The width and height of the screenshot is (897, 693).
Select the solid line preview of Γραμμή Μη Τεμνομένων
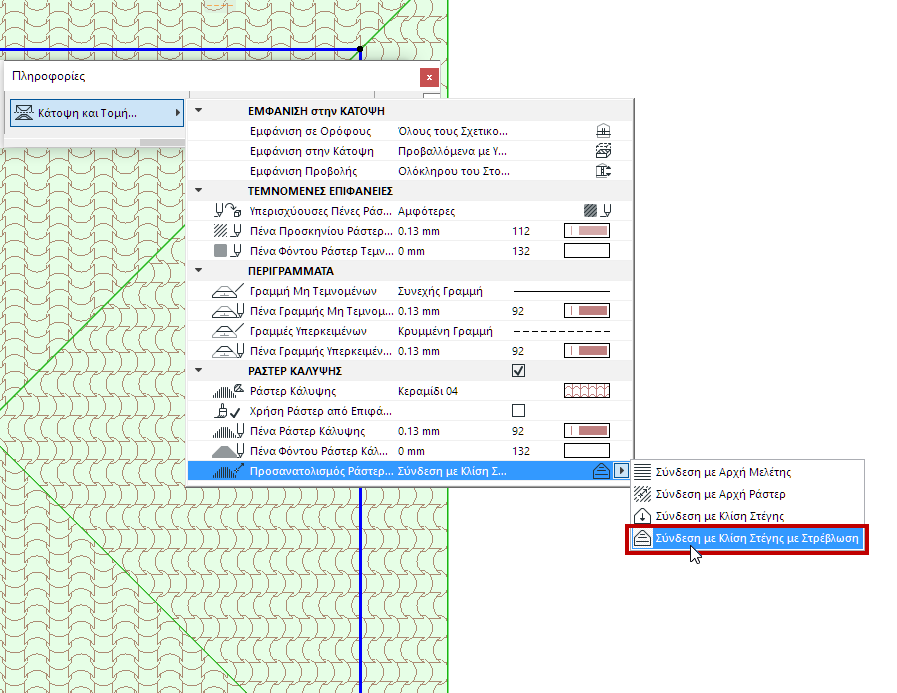[x=562, y=291]
